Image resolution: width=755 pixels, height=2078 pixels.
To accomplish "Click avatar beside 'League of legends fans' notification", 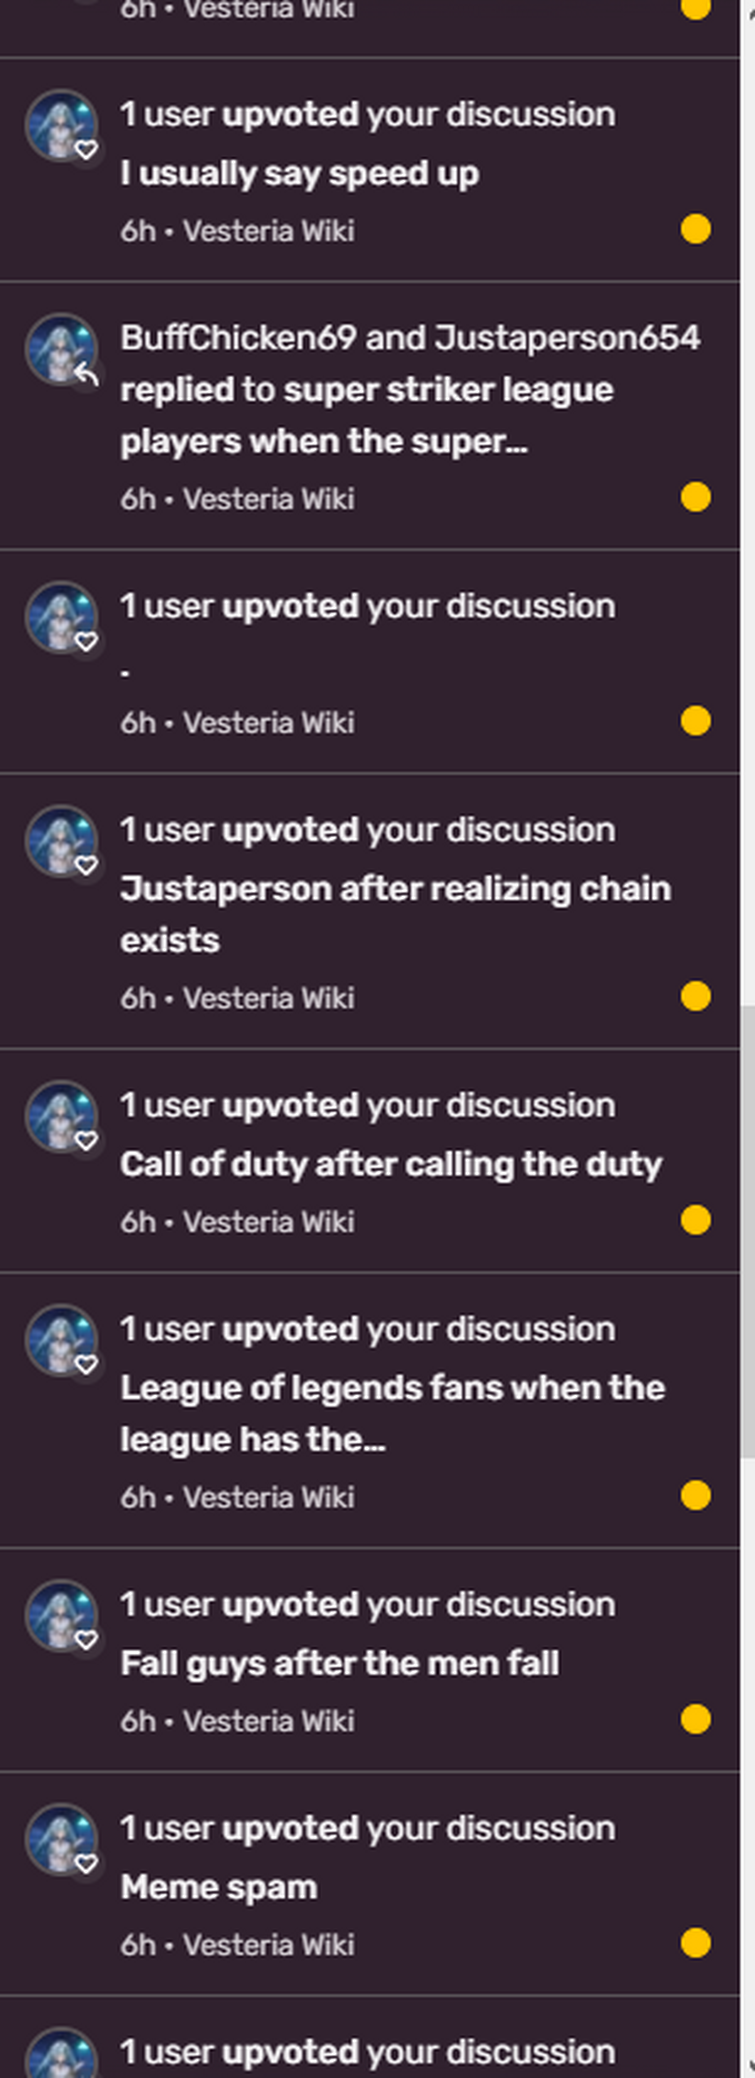I will (61, 1341).
